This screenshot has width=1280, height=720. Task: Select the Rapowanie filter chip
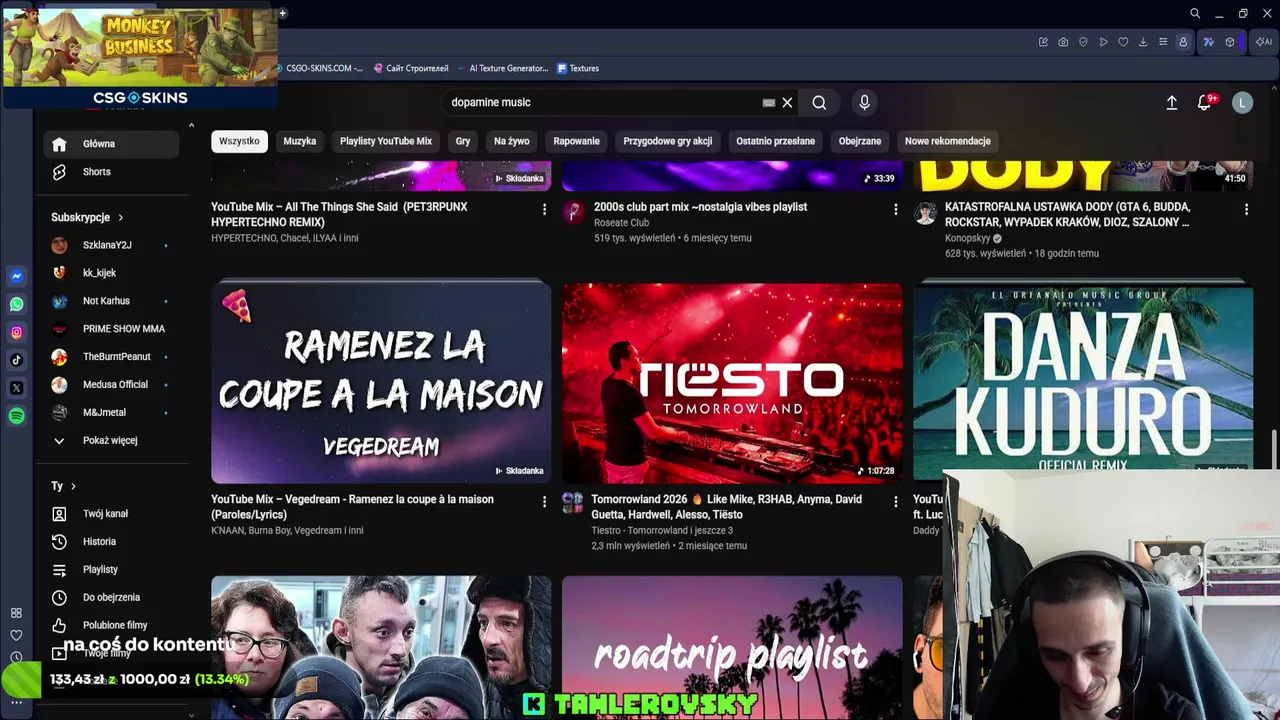pos(577,141)
